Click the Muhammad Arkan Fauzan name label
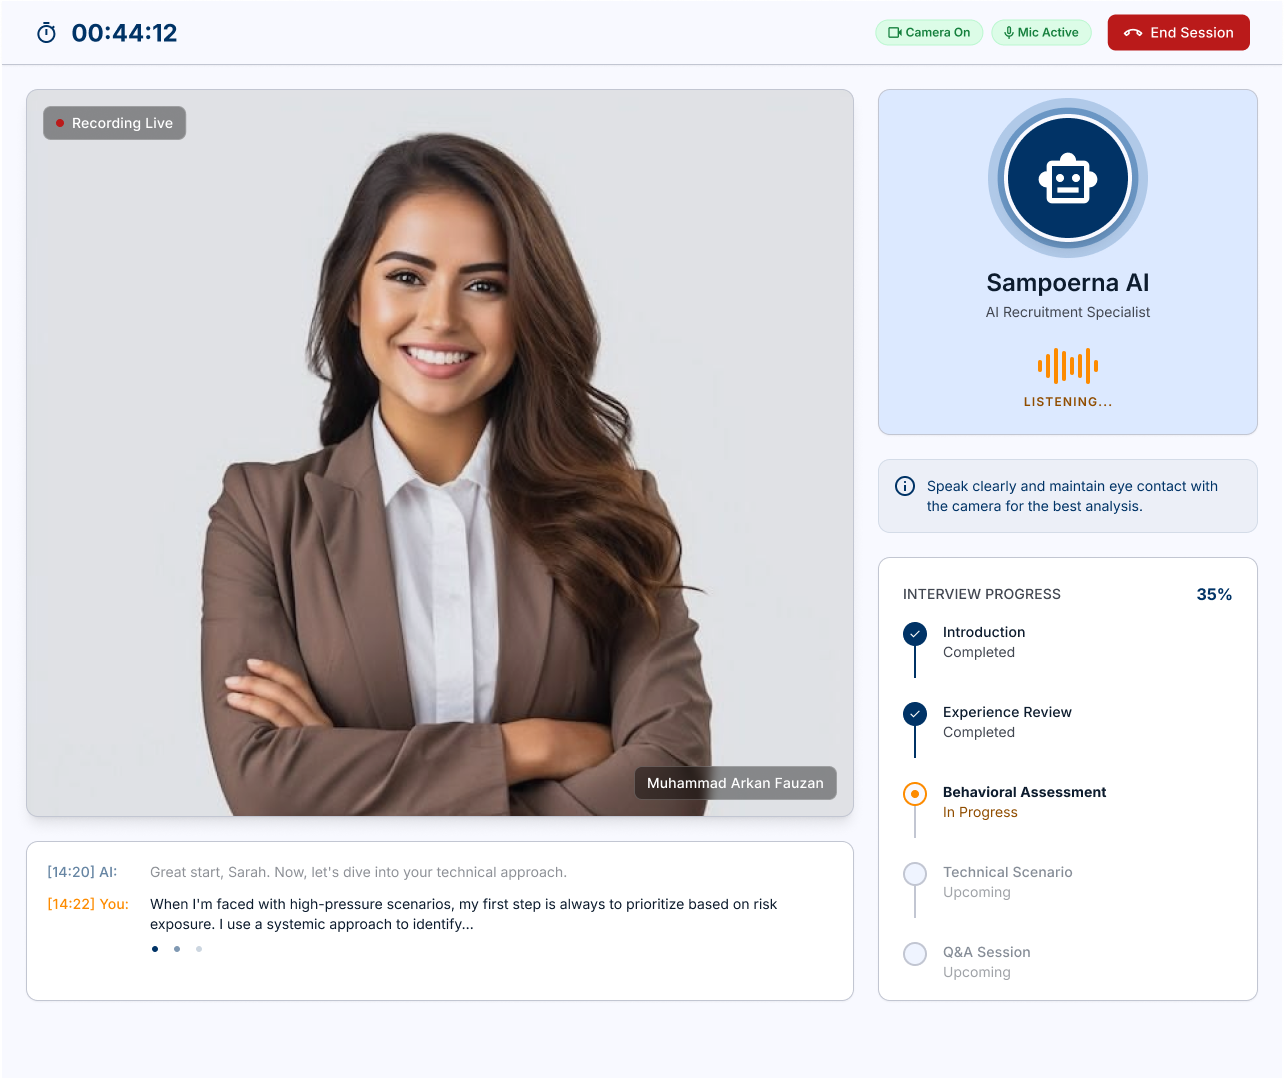This screenshot has width=1284, height=1078. click(x=735, y=783)
